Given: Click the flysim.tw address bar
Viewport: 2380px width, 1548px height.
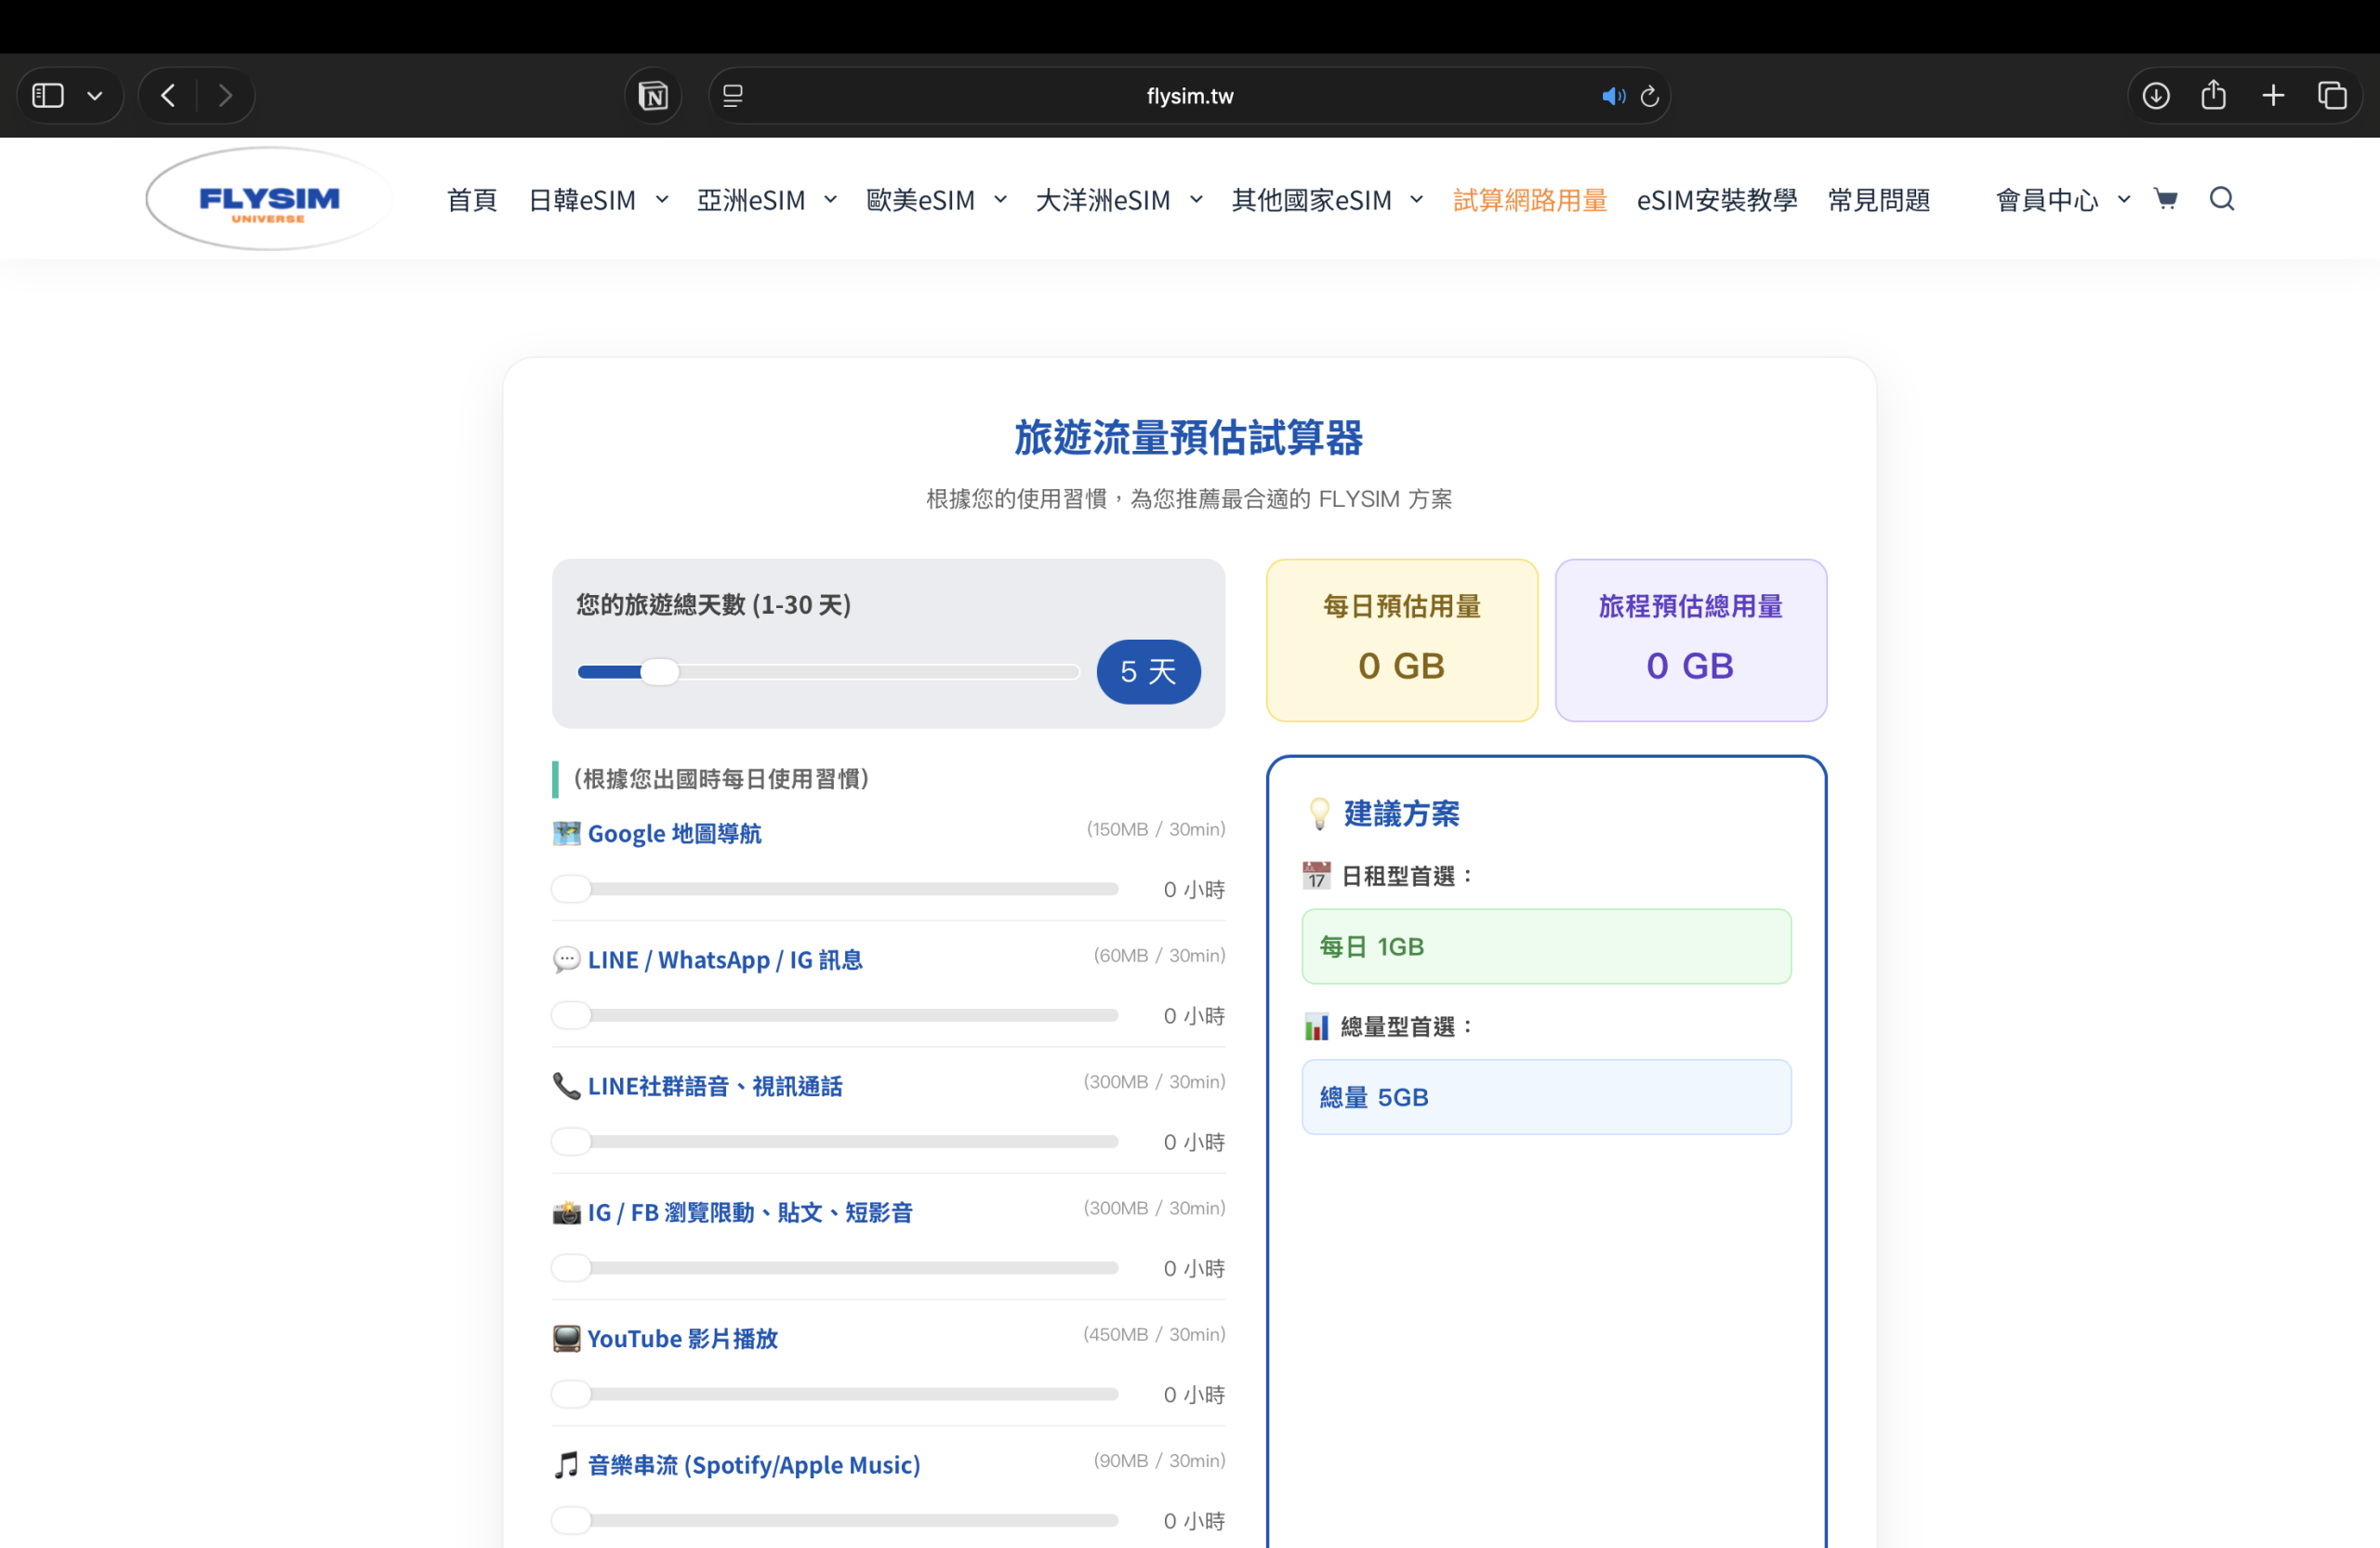Looking at the screenshot, I should tap(1188, 96).
